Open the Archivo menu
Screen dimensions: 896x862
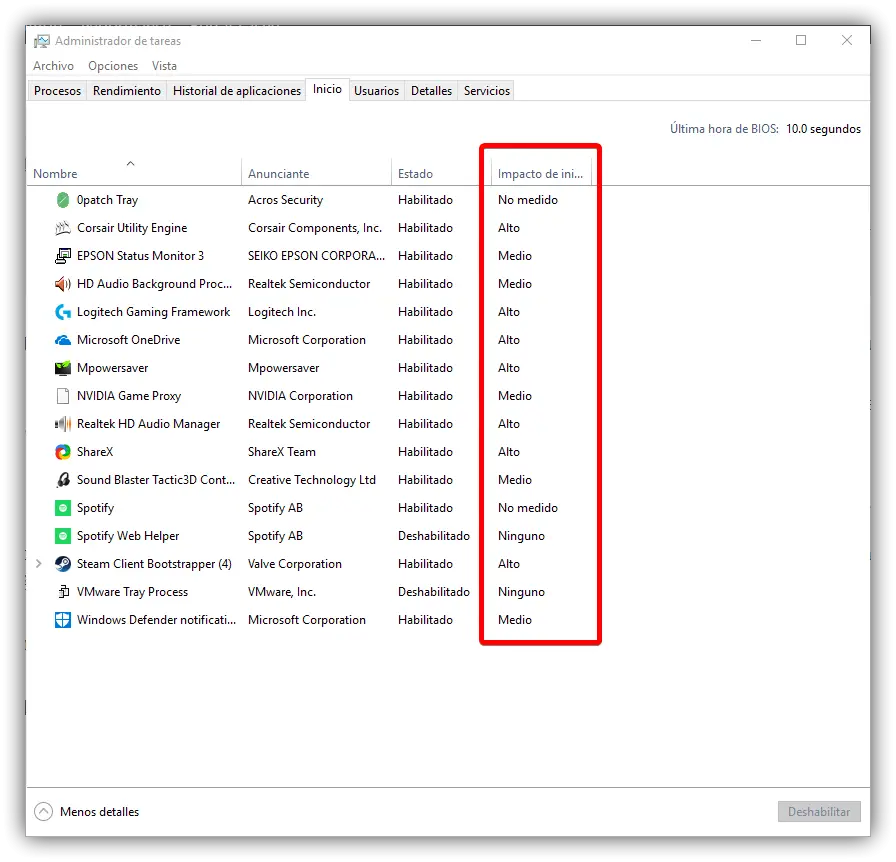click(53, 66)
